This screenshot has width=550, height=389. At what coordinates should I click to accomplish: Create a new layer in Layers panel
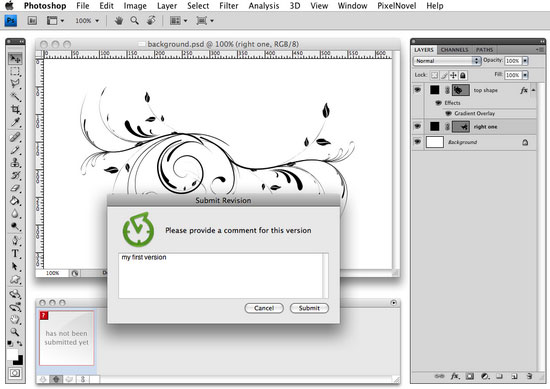coord(515,376)
